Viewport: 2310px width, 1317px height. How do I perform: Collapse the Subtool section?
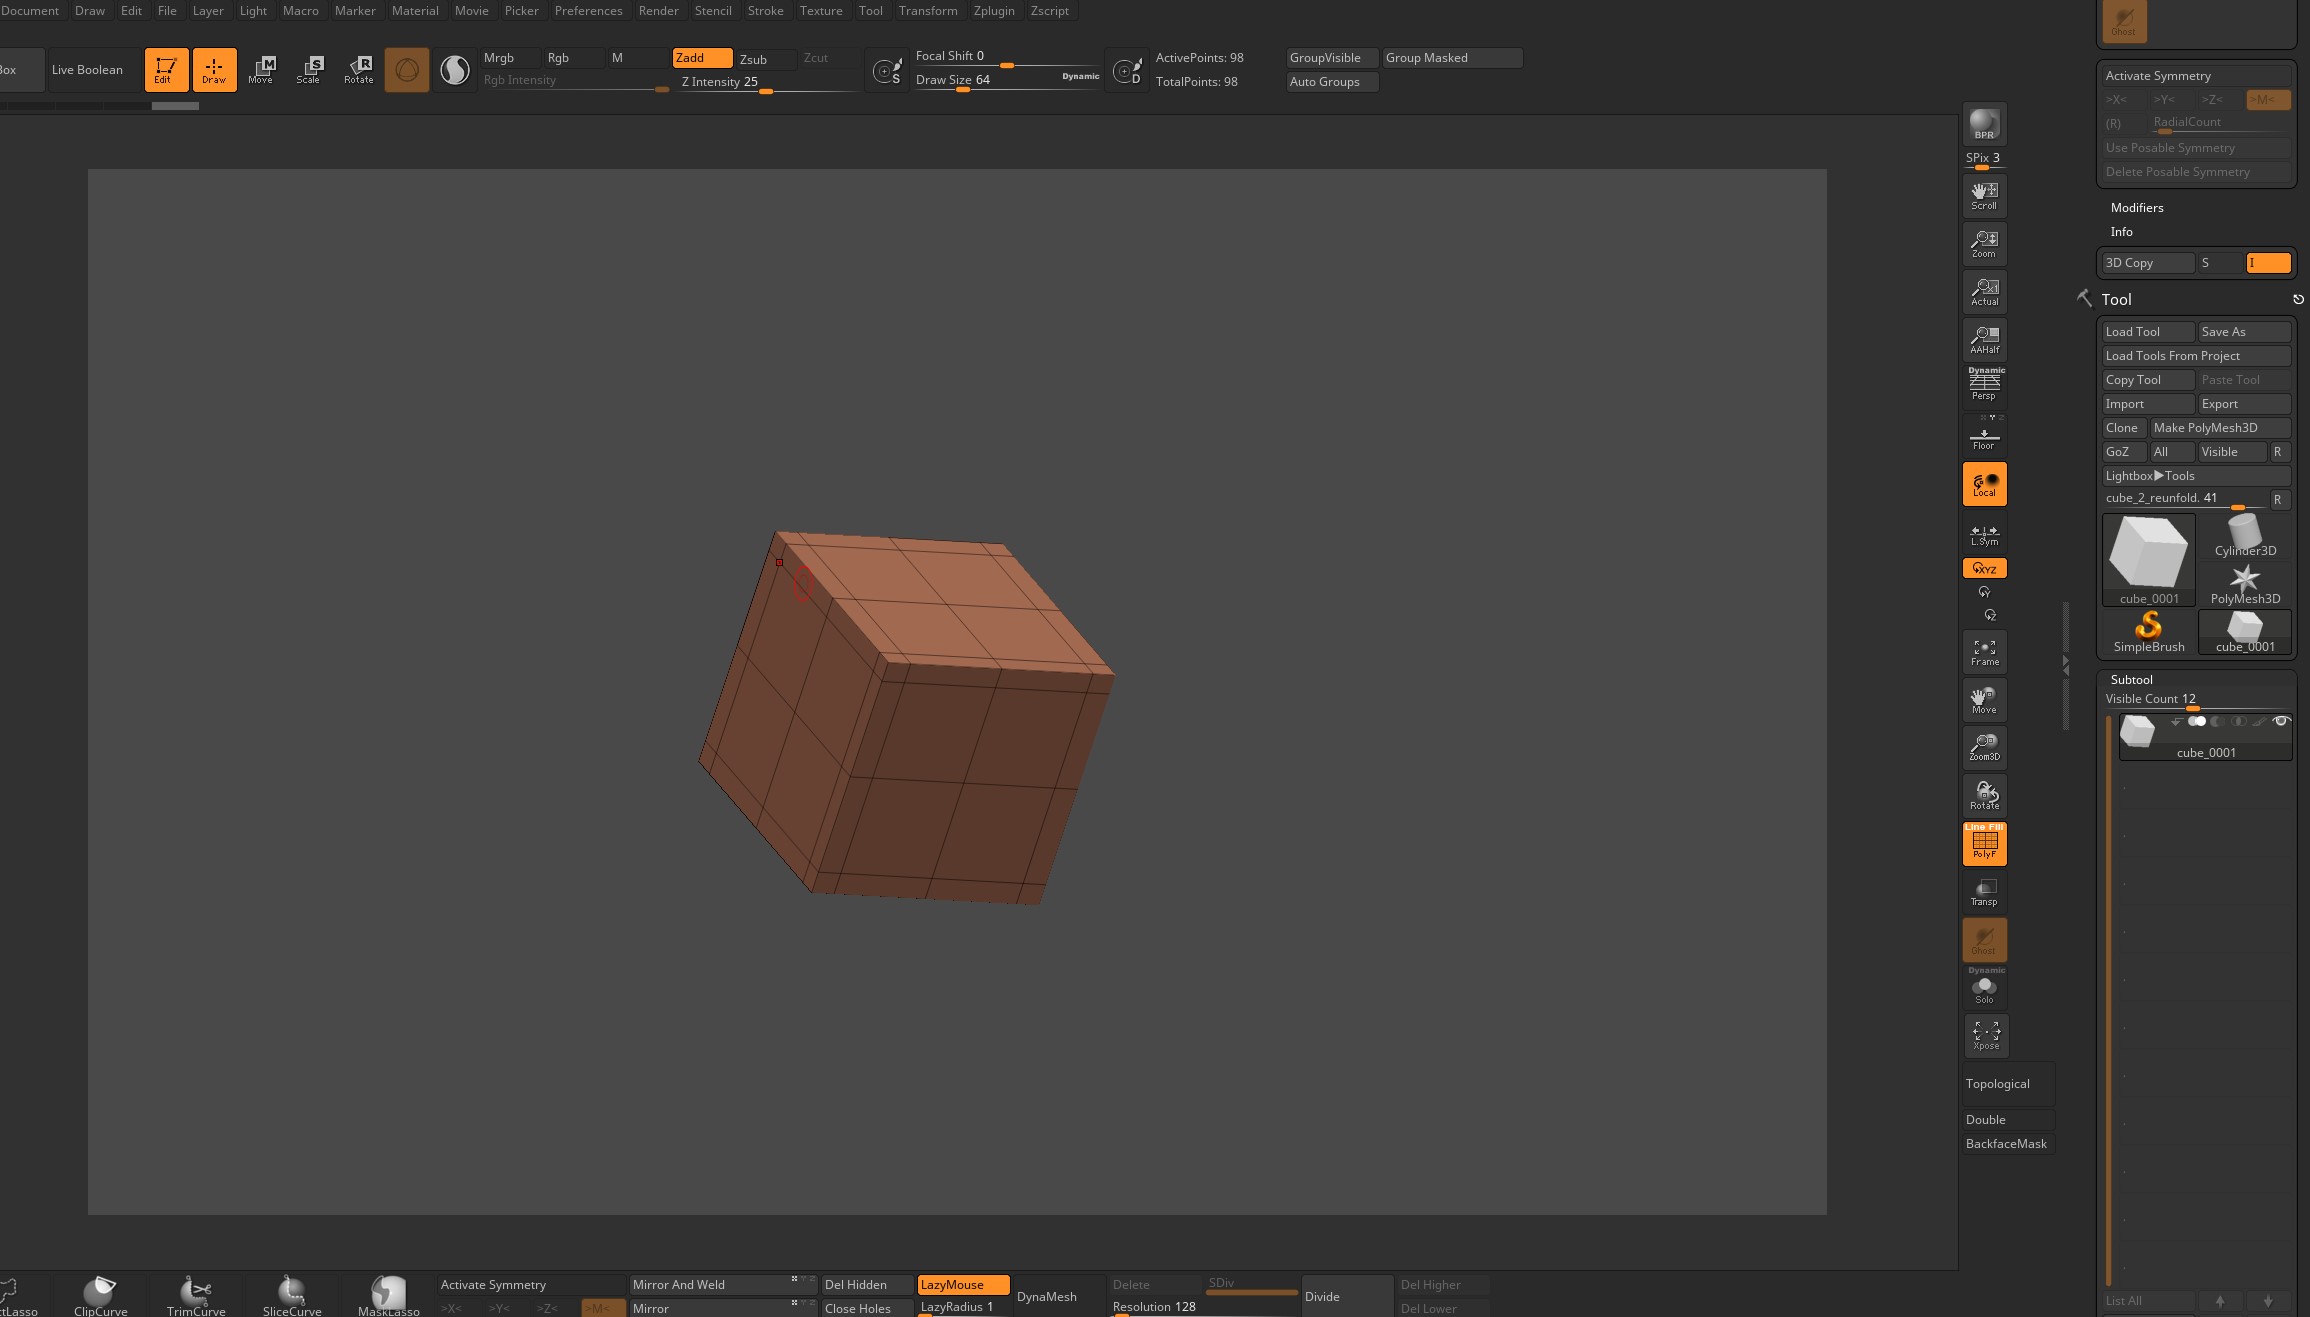click(2131, 680)
